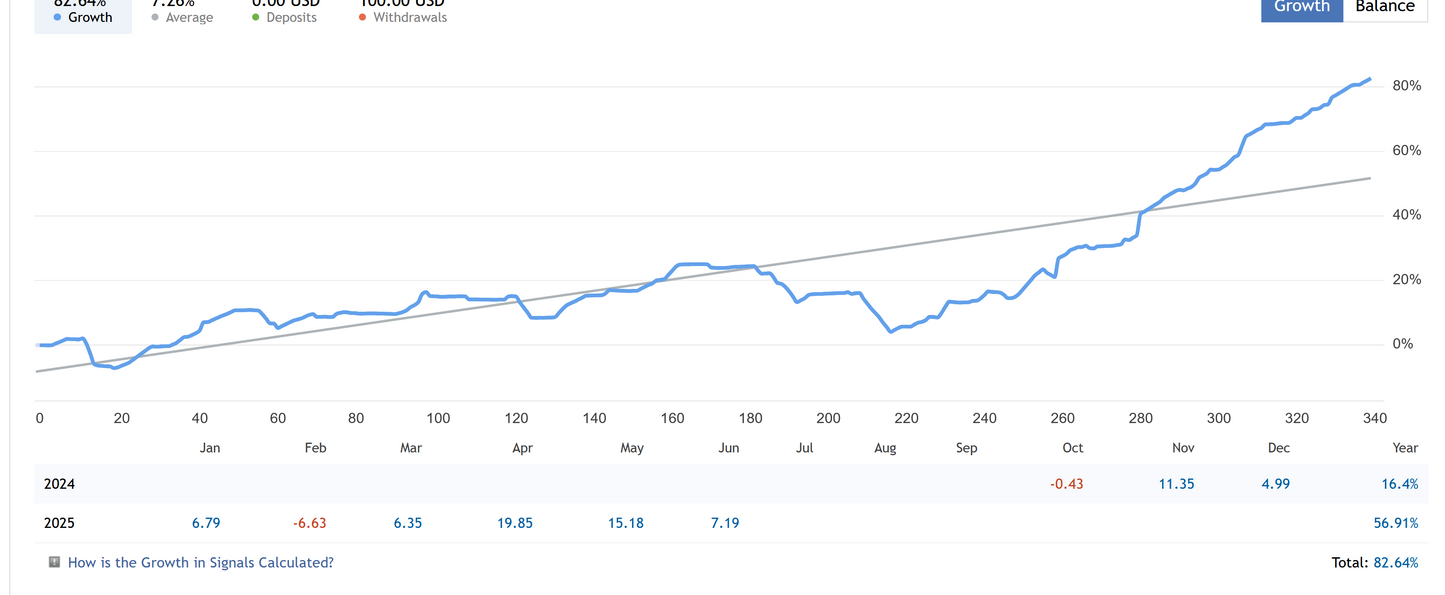Toggle the Withdrawals series legend label

[410, 18]
